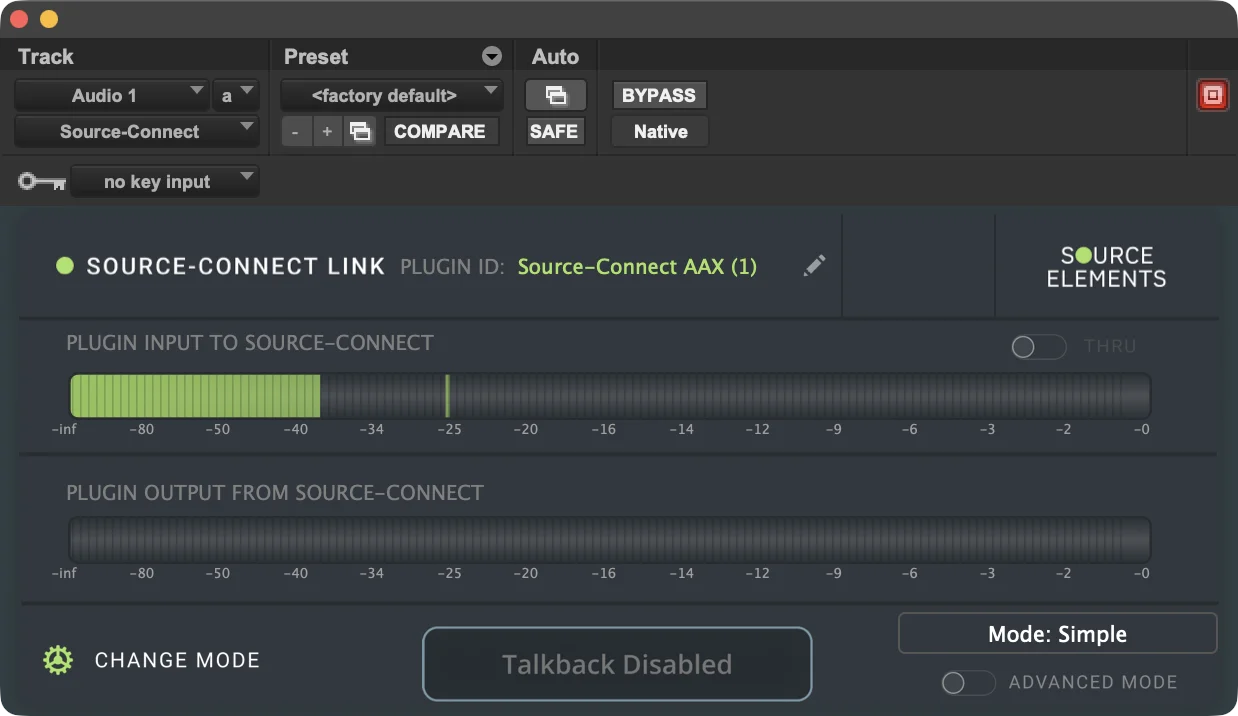Toggle COMPARE preset button

coord(440,131)
